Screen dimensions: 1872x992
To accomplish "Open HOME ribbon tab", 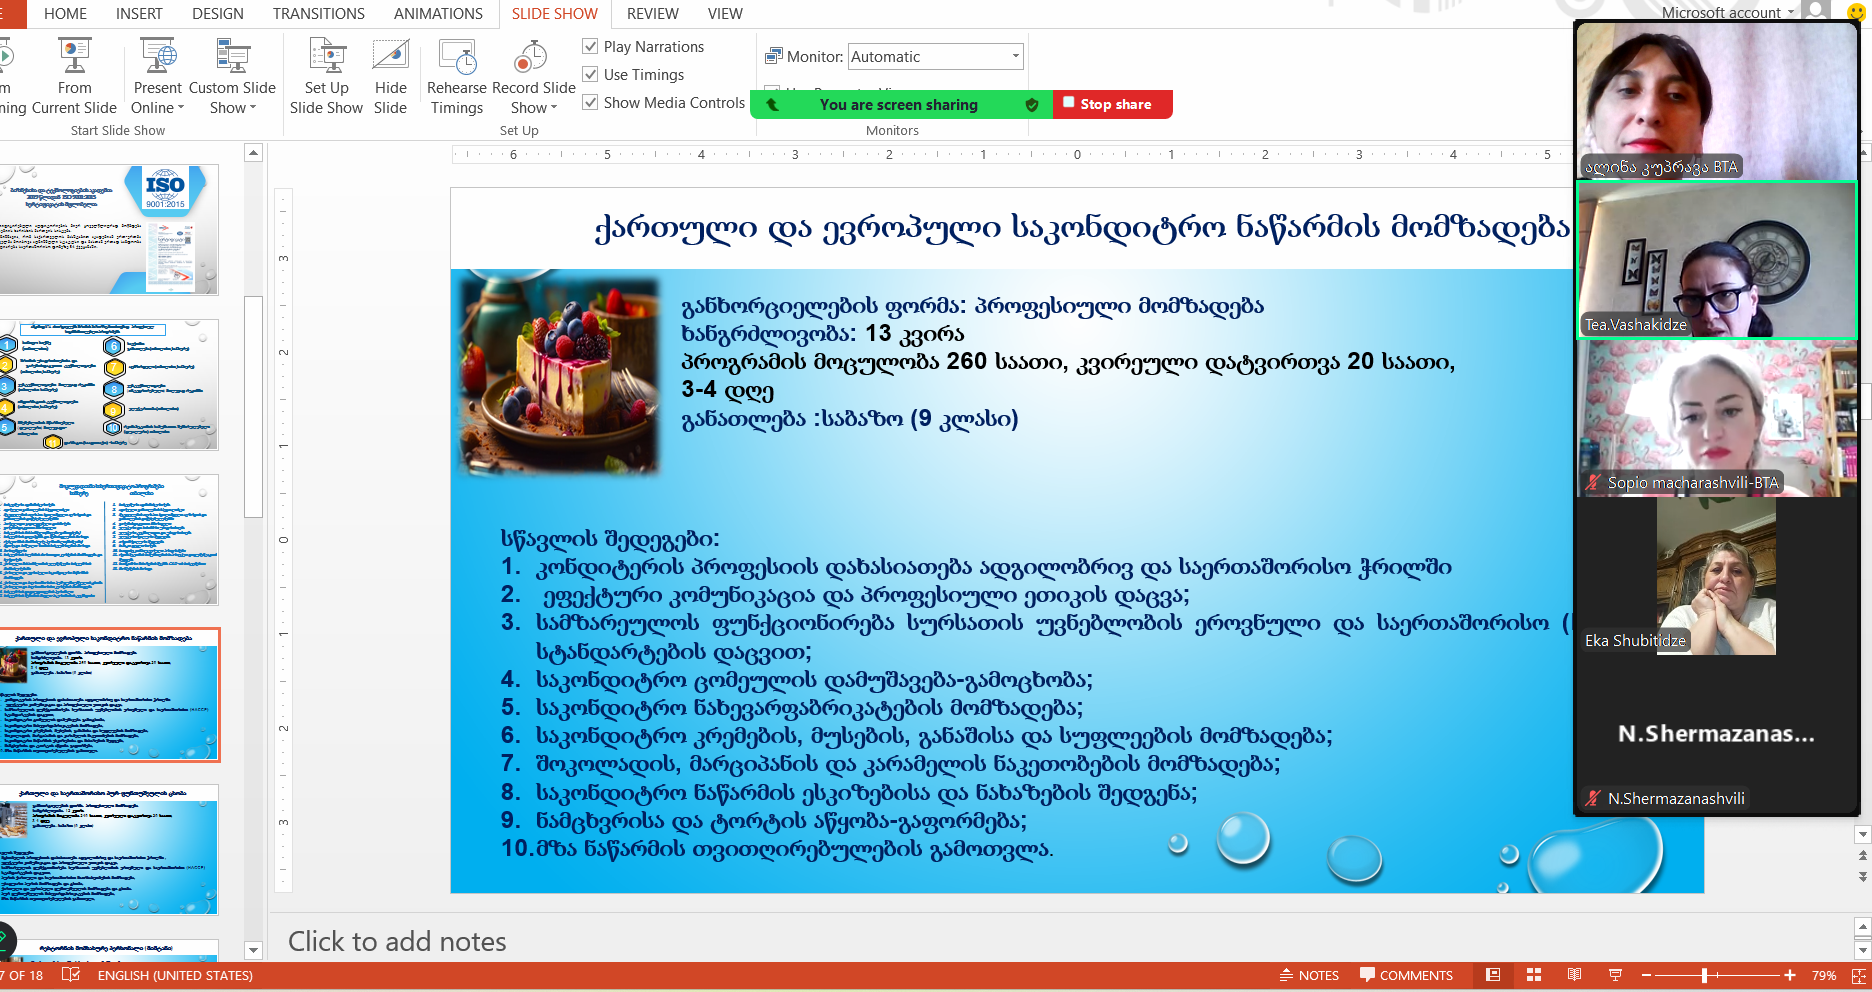I will point(65,14).
